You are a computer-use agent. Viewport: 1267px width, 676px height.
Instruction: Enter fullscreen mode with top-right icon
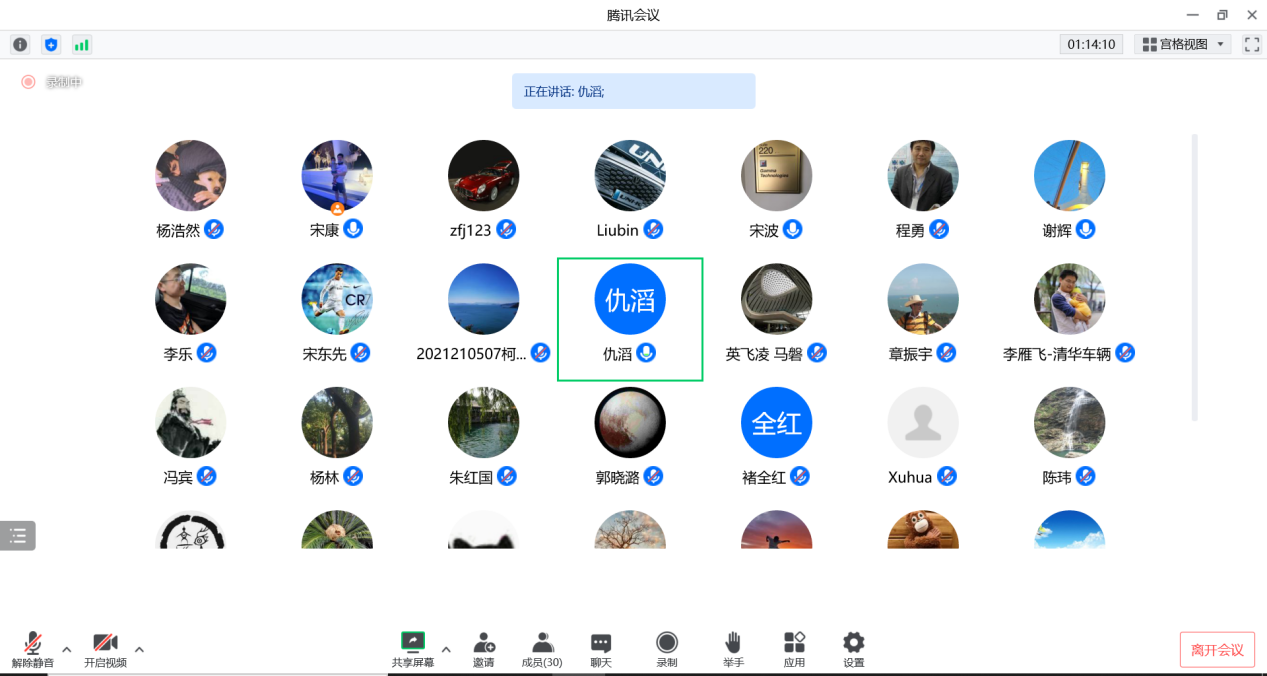pos(1251,45)
